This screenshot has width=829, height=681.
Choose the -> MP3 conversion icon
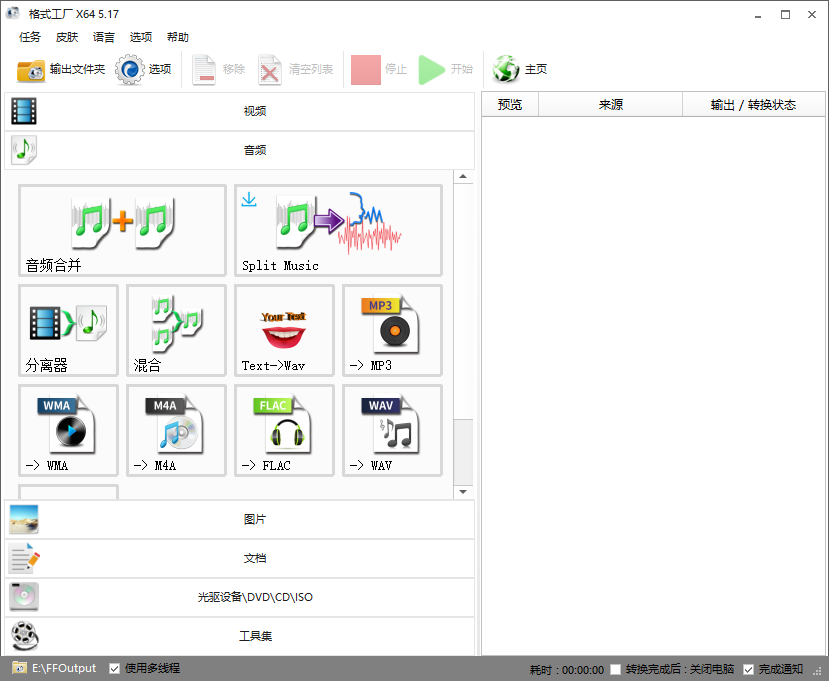392,330
